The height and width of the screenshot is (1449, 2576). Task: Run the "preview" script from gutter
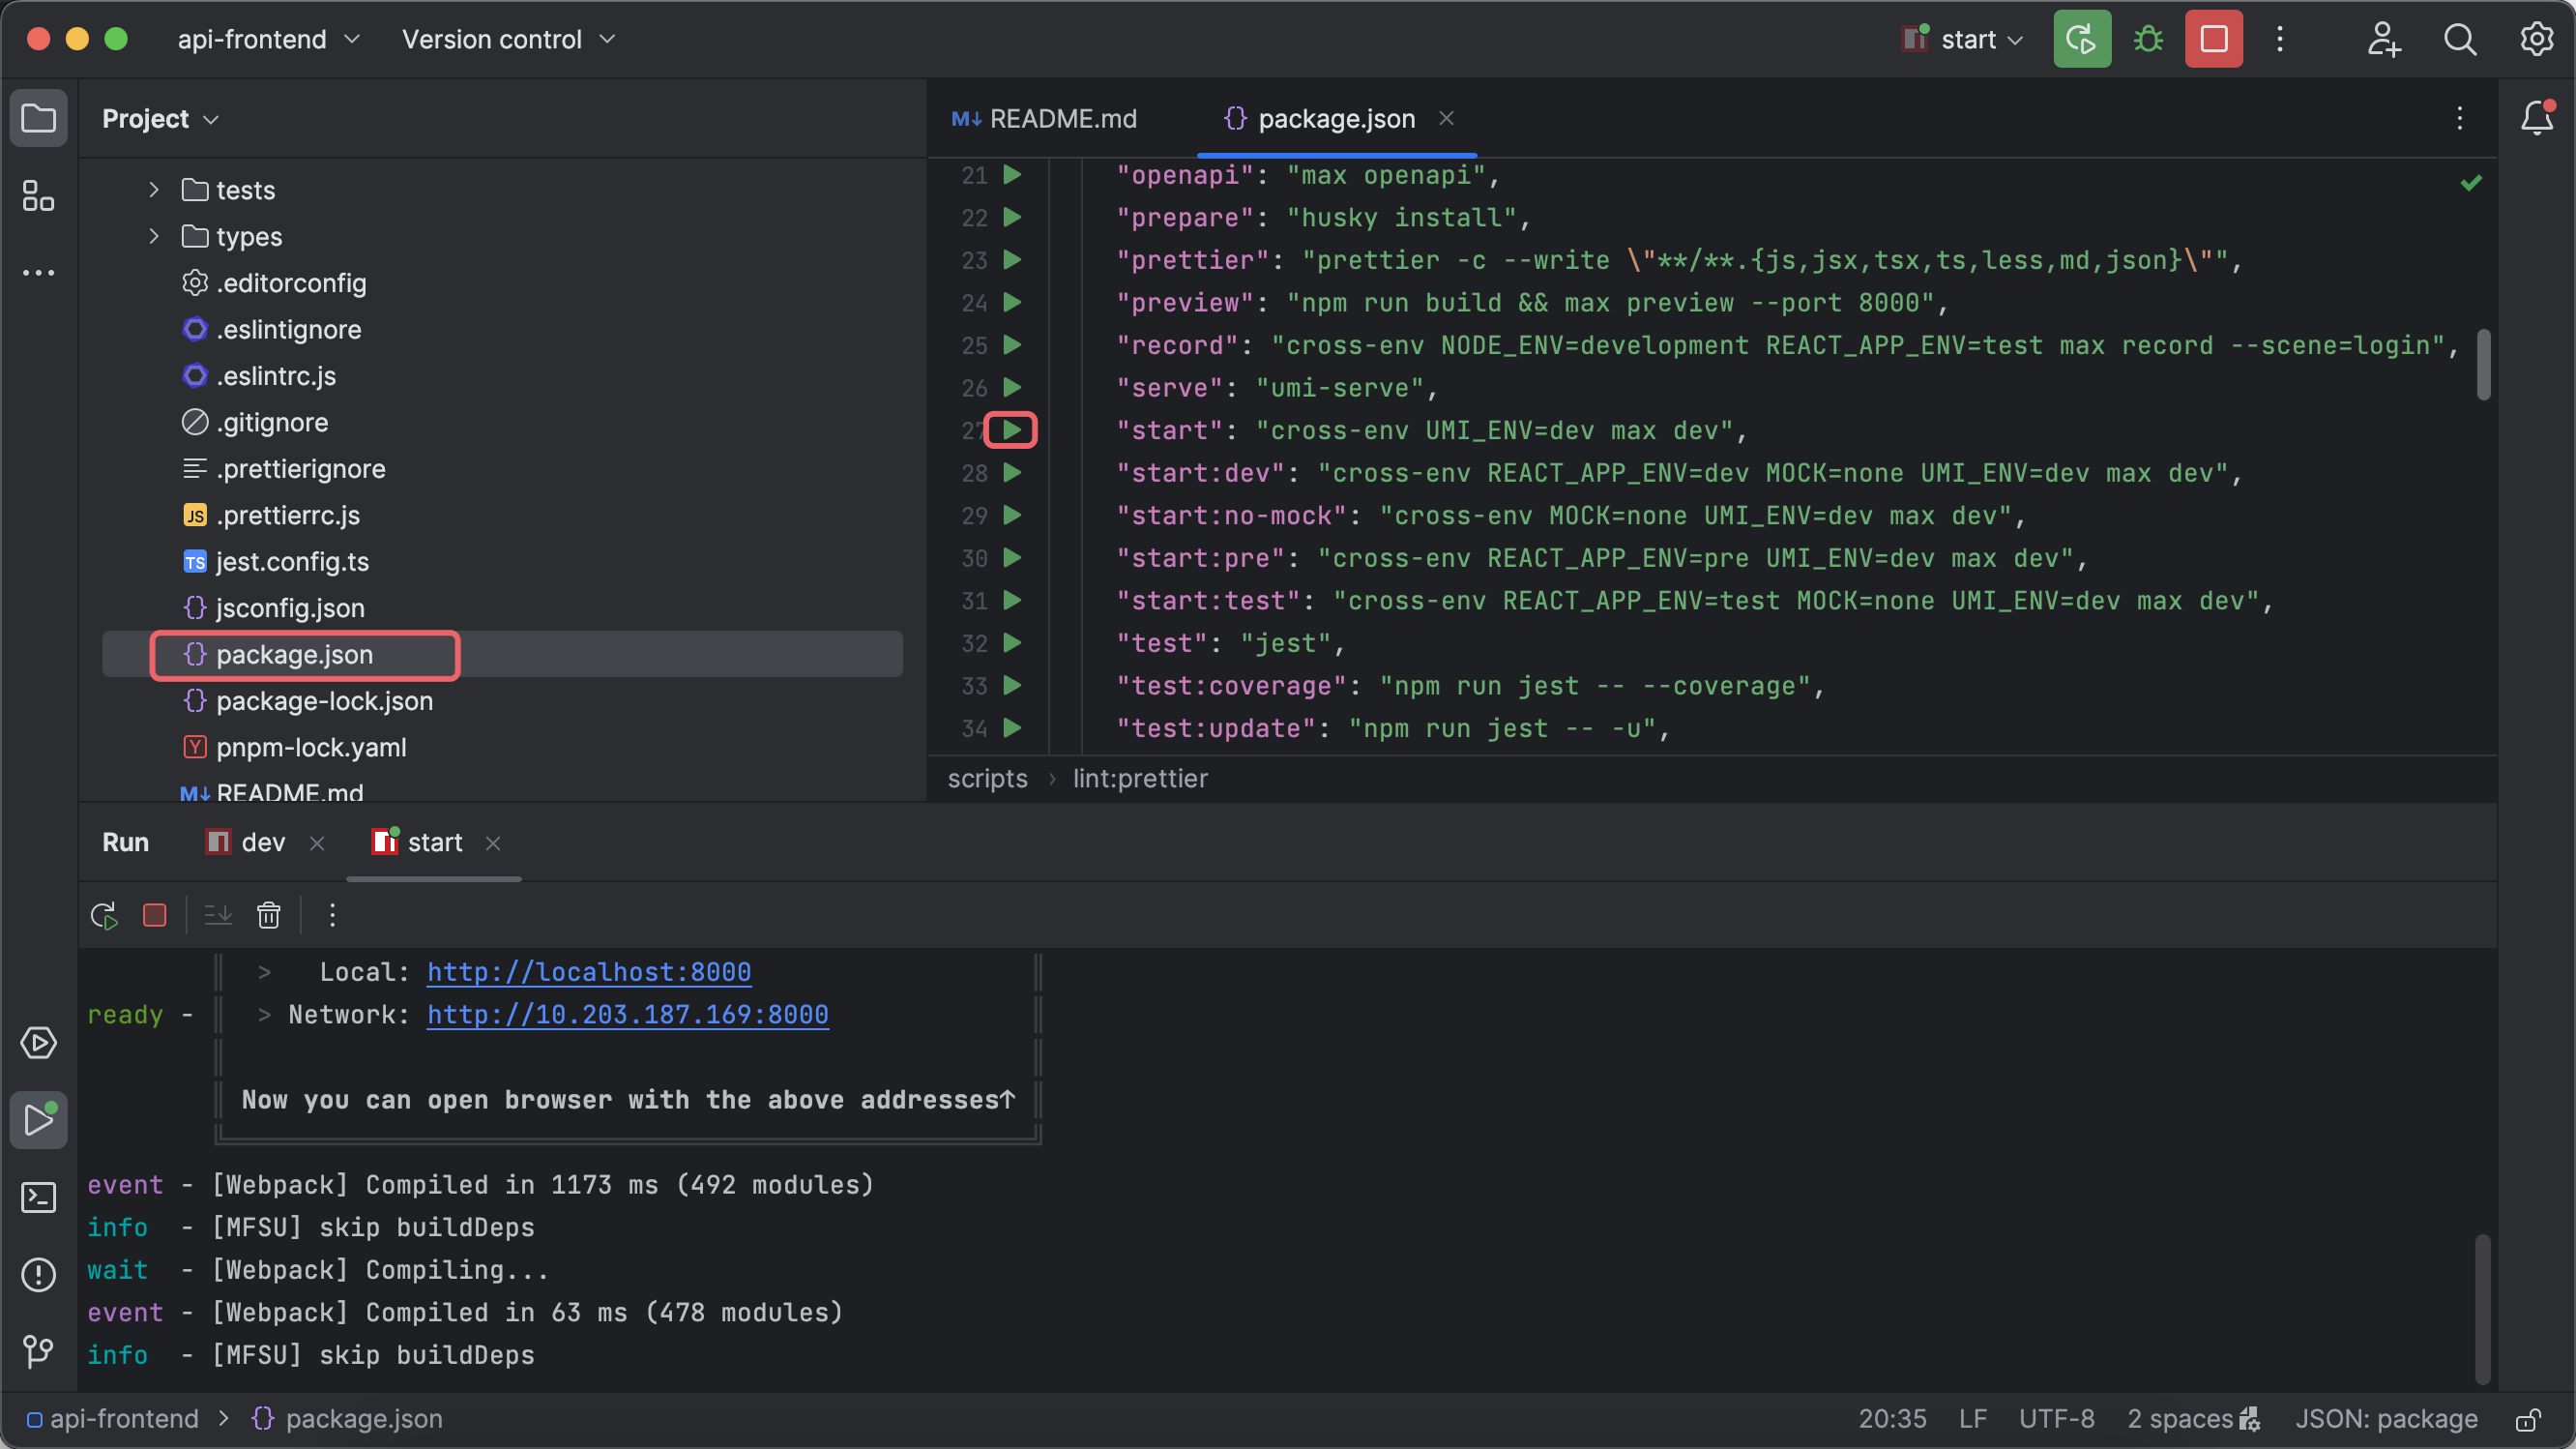click(x=1011, y=302)
